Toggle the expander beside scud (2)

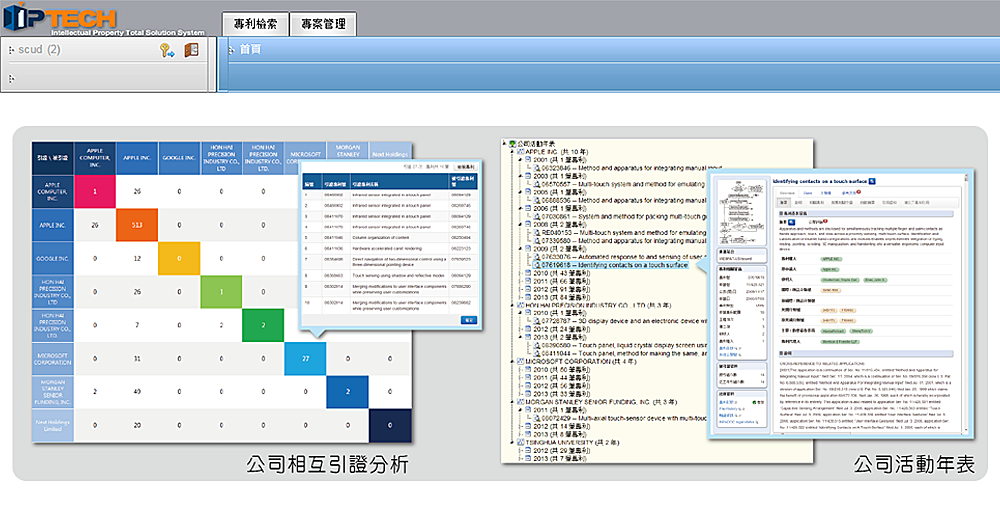coord(11,50)
